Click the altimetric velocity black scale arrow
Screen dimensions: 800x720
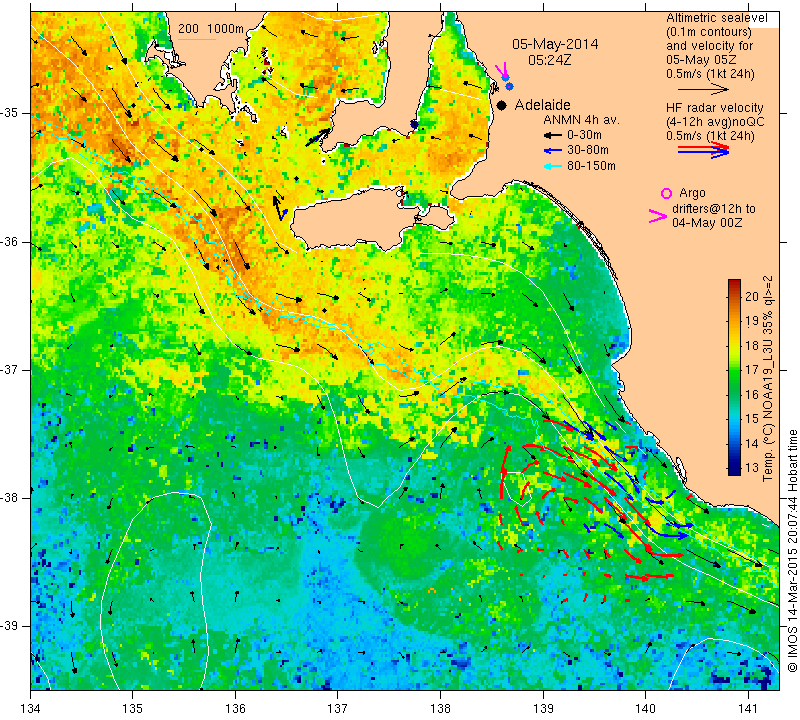pyautogui.click(x=703, y=89)
